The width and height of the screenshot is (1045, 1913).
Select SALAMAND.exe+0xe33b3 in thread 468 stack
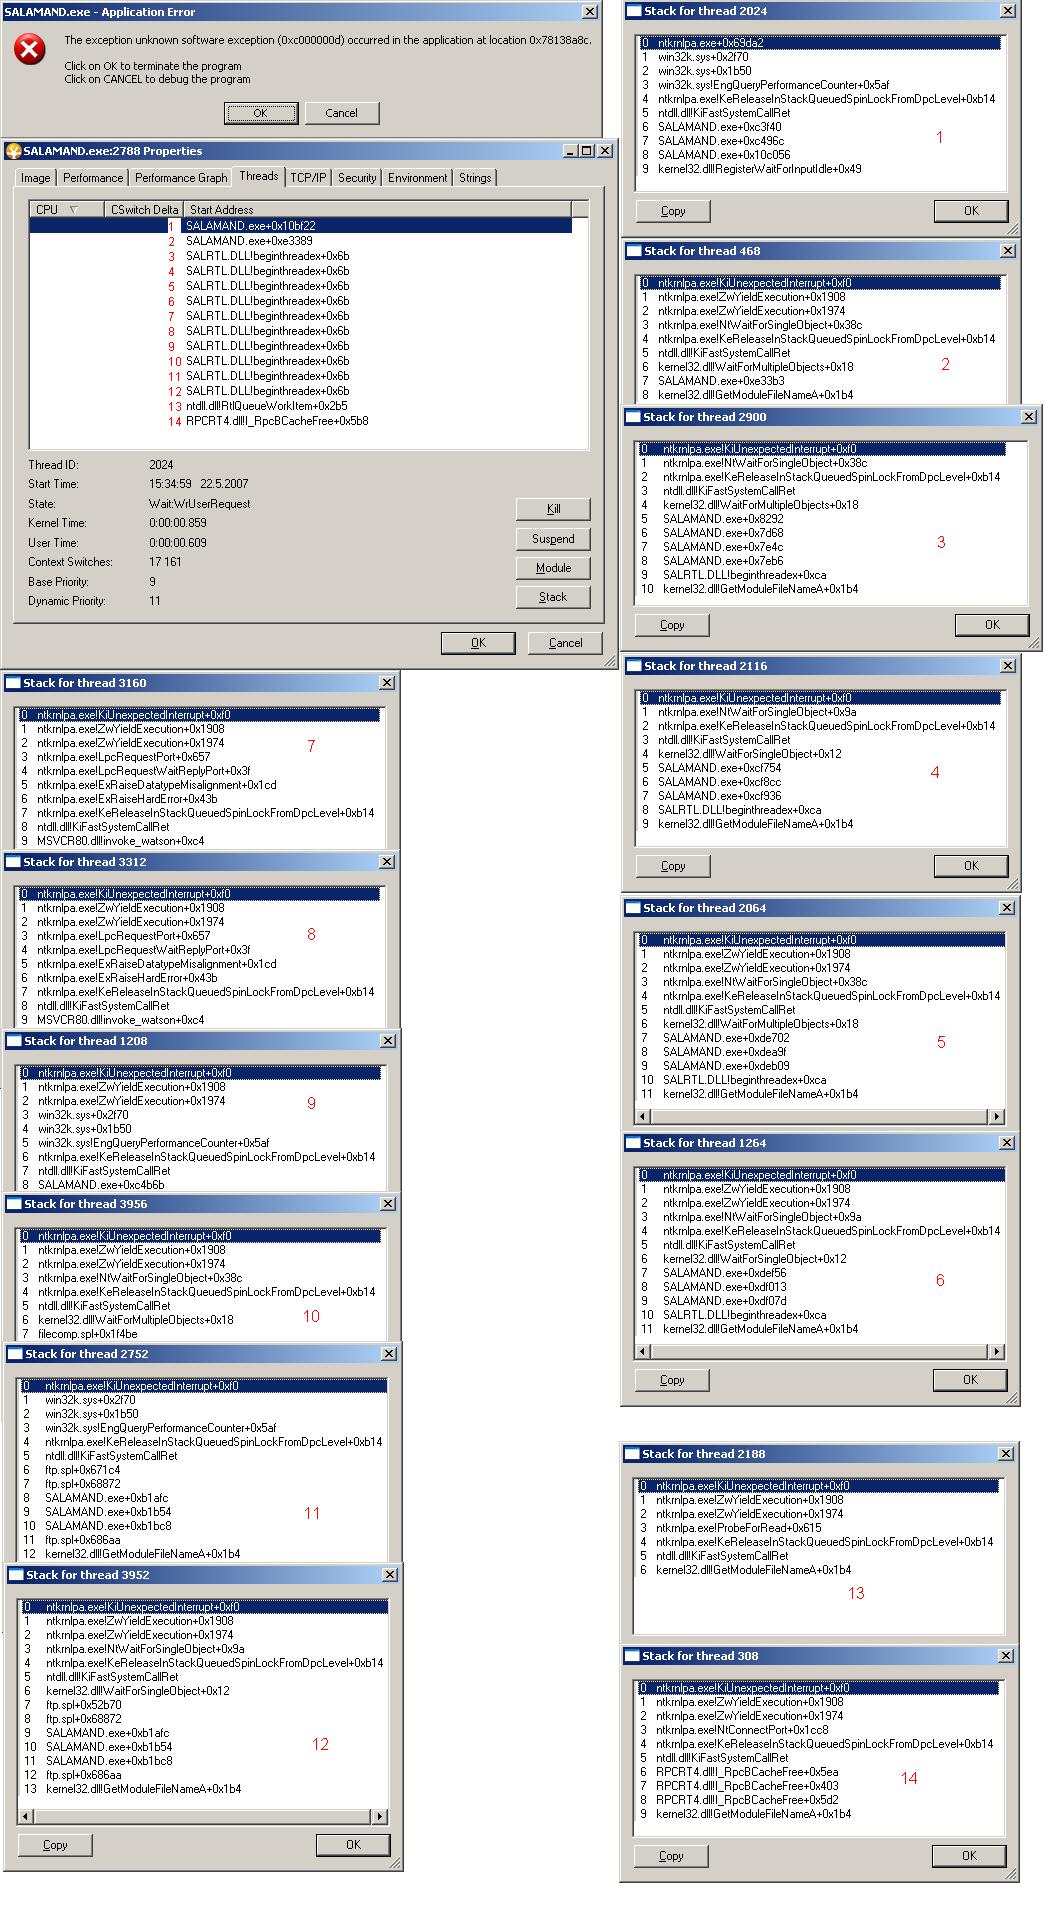(819, 381)
